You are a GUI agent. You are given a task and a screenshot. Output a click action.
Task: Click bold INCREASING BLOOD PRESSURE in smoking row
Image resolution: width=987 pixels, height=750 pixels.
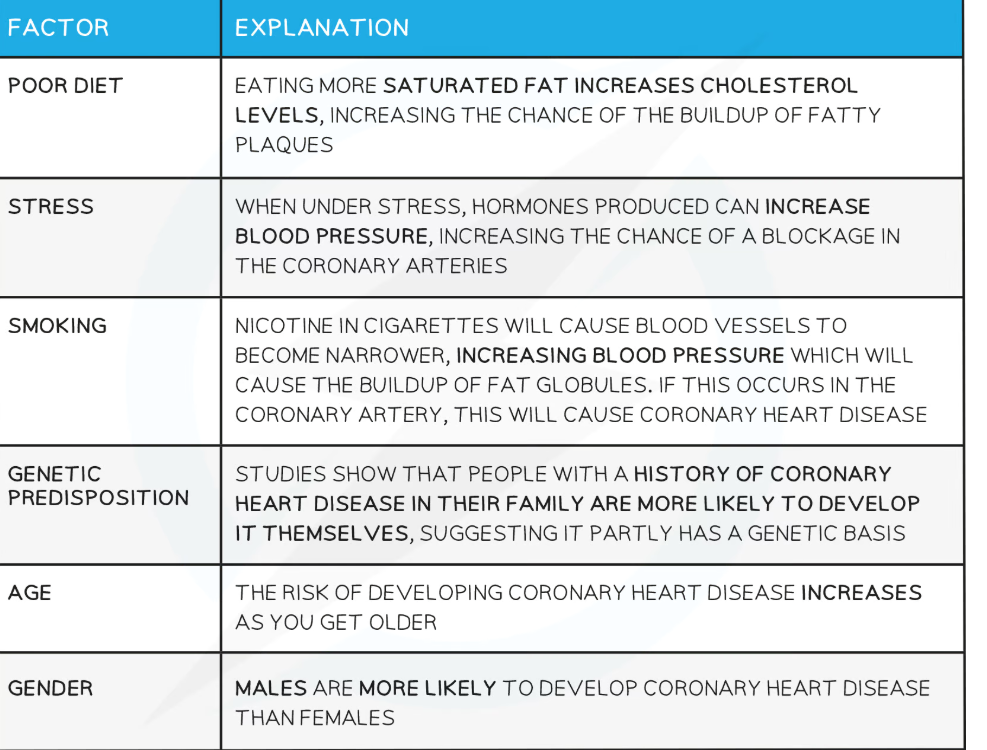pos(620,356)
